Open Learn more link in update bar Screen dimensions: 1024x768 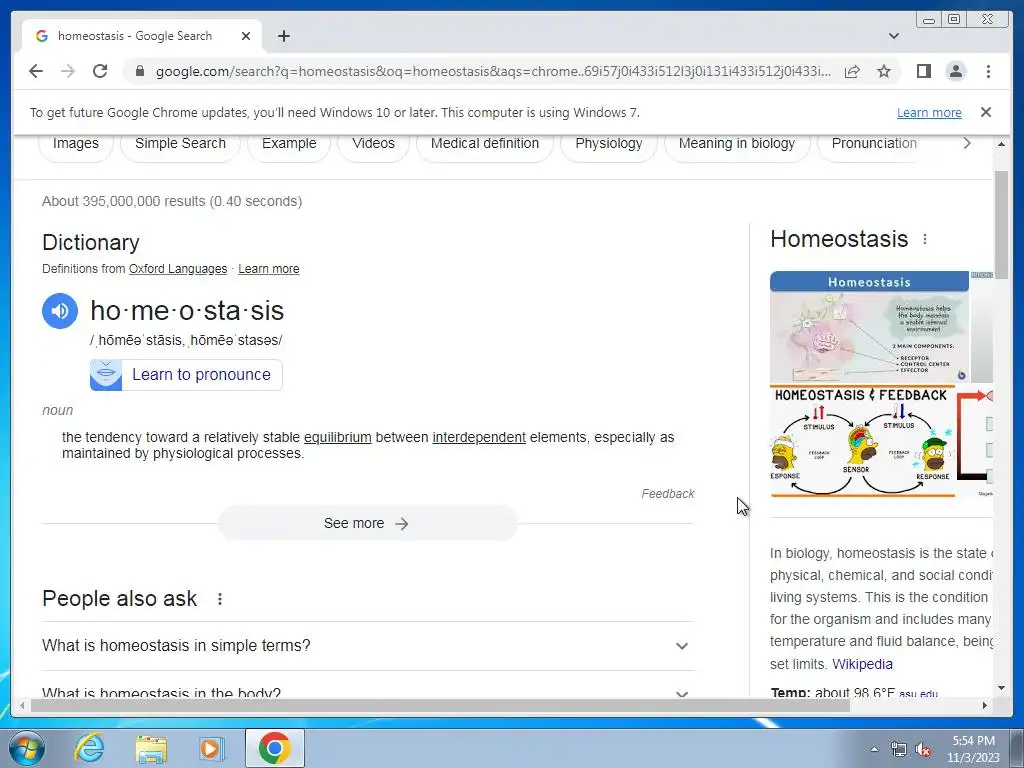929,112
